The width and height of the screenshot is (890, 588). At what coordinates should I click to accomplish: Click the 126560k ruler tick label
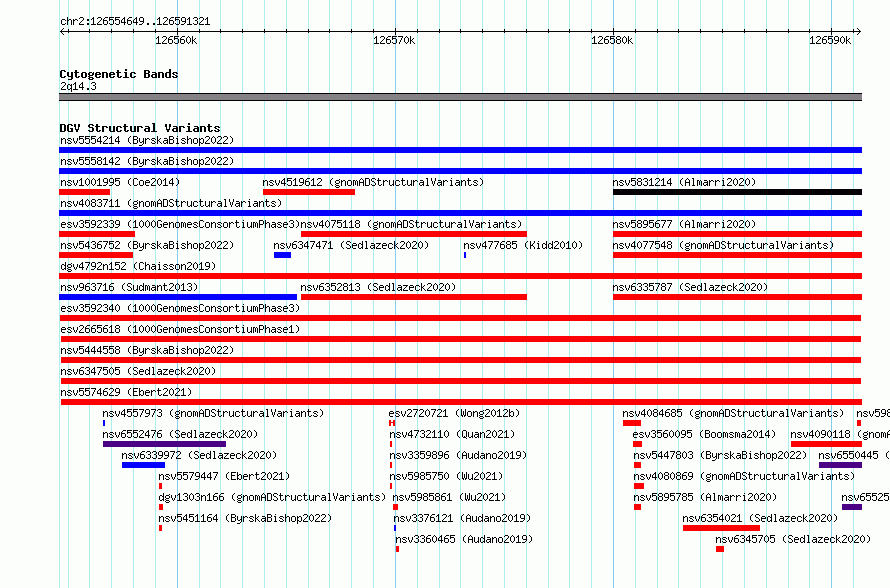(176, 40)
